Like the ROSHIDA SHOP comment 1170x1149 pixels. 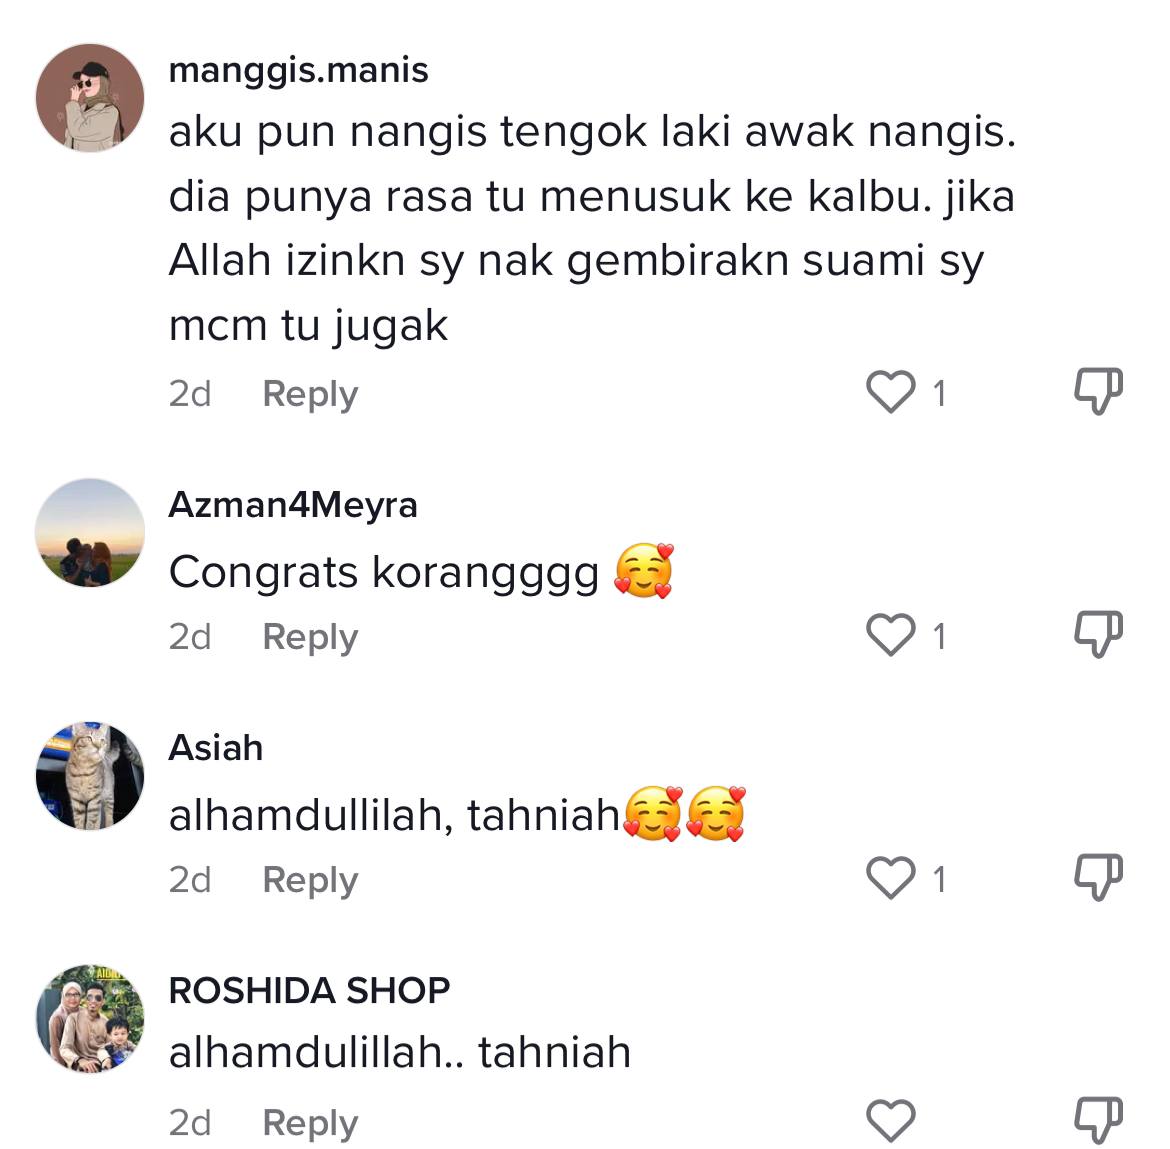pyautogui.click(x=890, y=1121)
